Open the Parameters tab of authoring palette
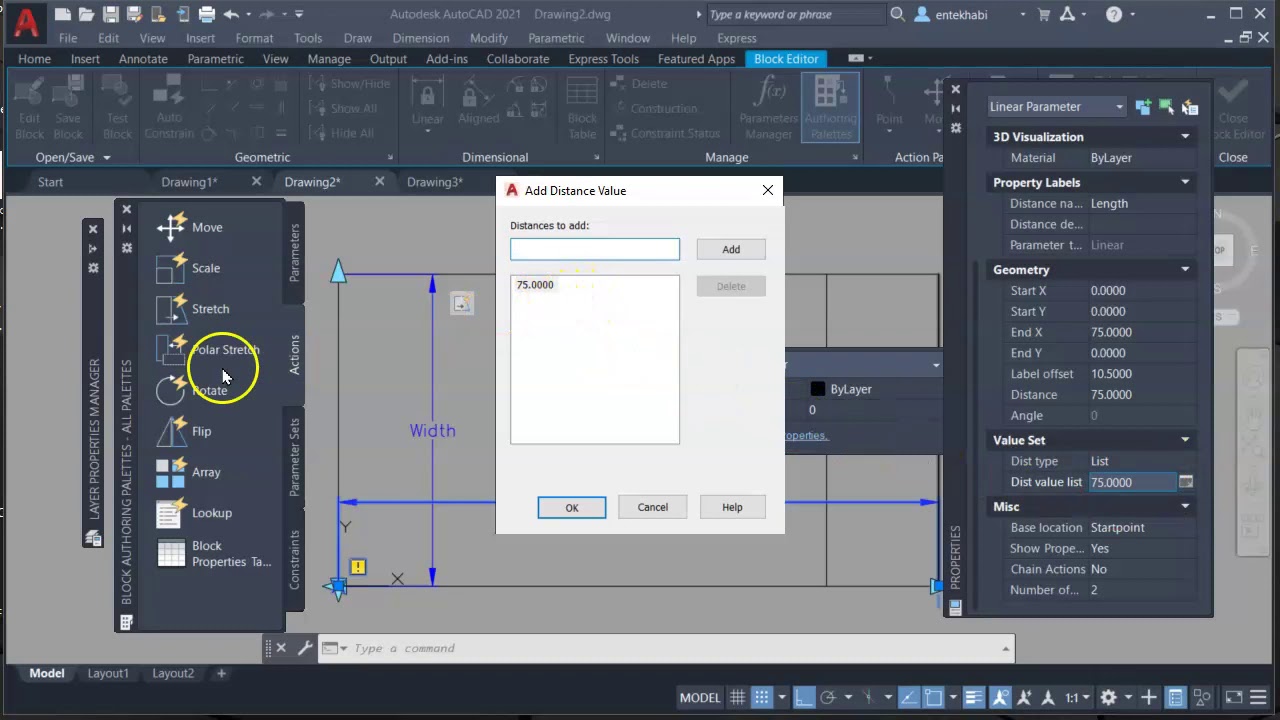The width and height of the screenshot is (1280, 720). pos(294,252)
